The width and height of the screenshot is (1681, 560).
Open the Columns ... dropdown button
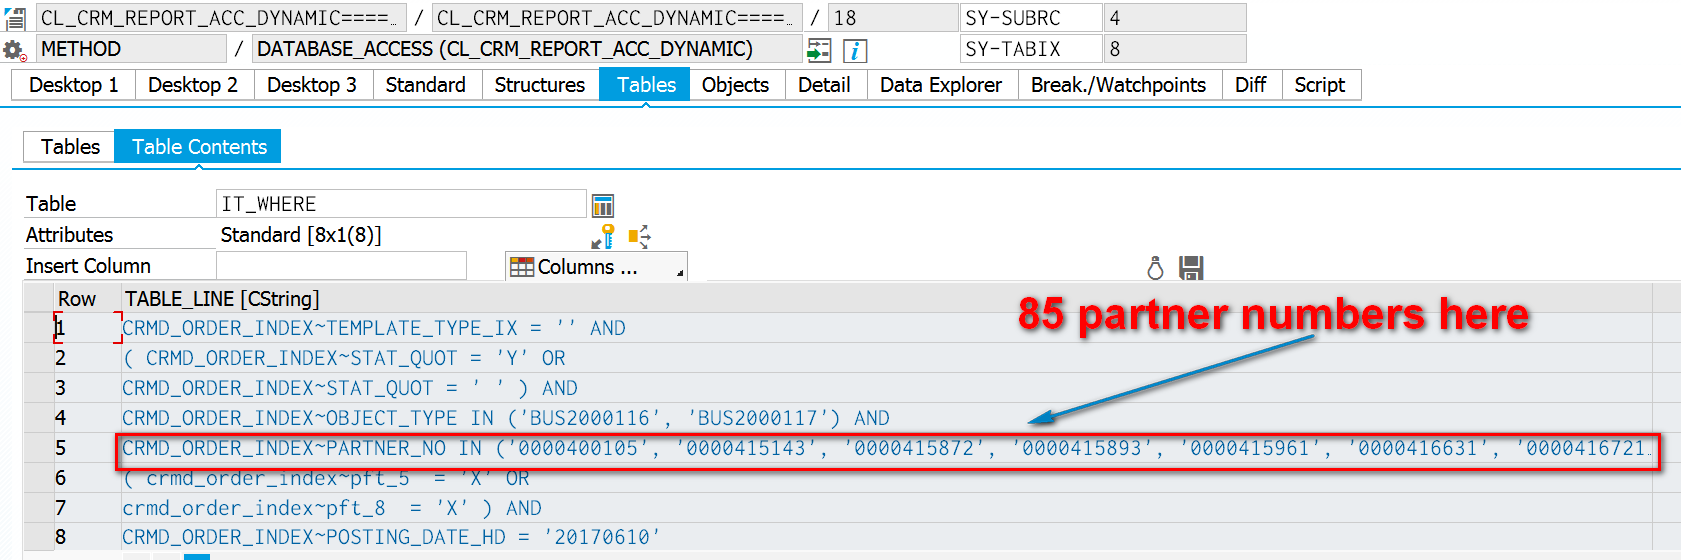596,267
